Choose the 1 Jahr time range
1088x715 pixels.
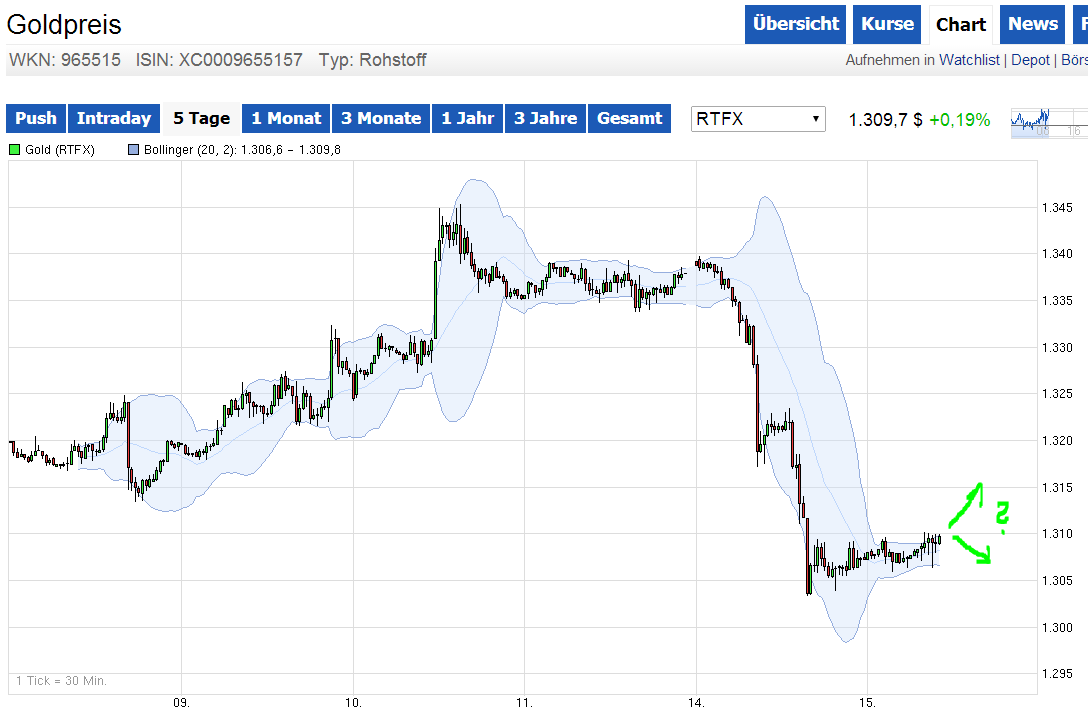[468, 118]
